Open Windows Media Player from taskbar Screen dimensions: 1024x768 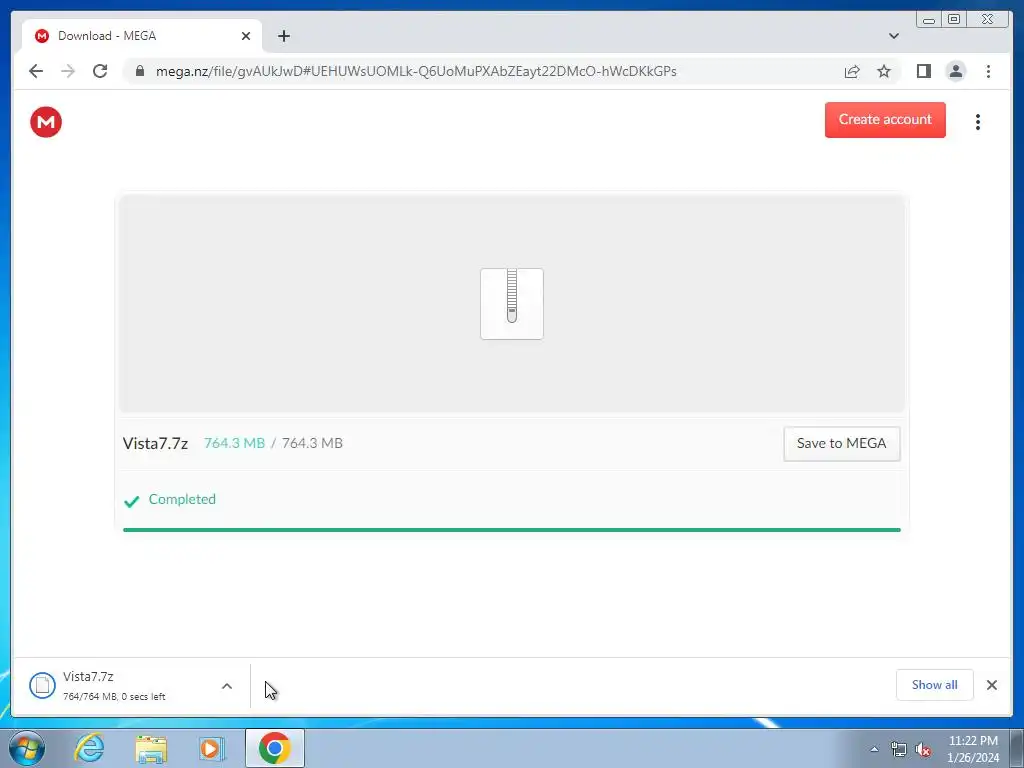(211, 748)
